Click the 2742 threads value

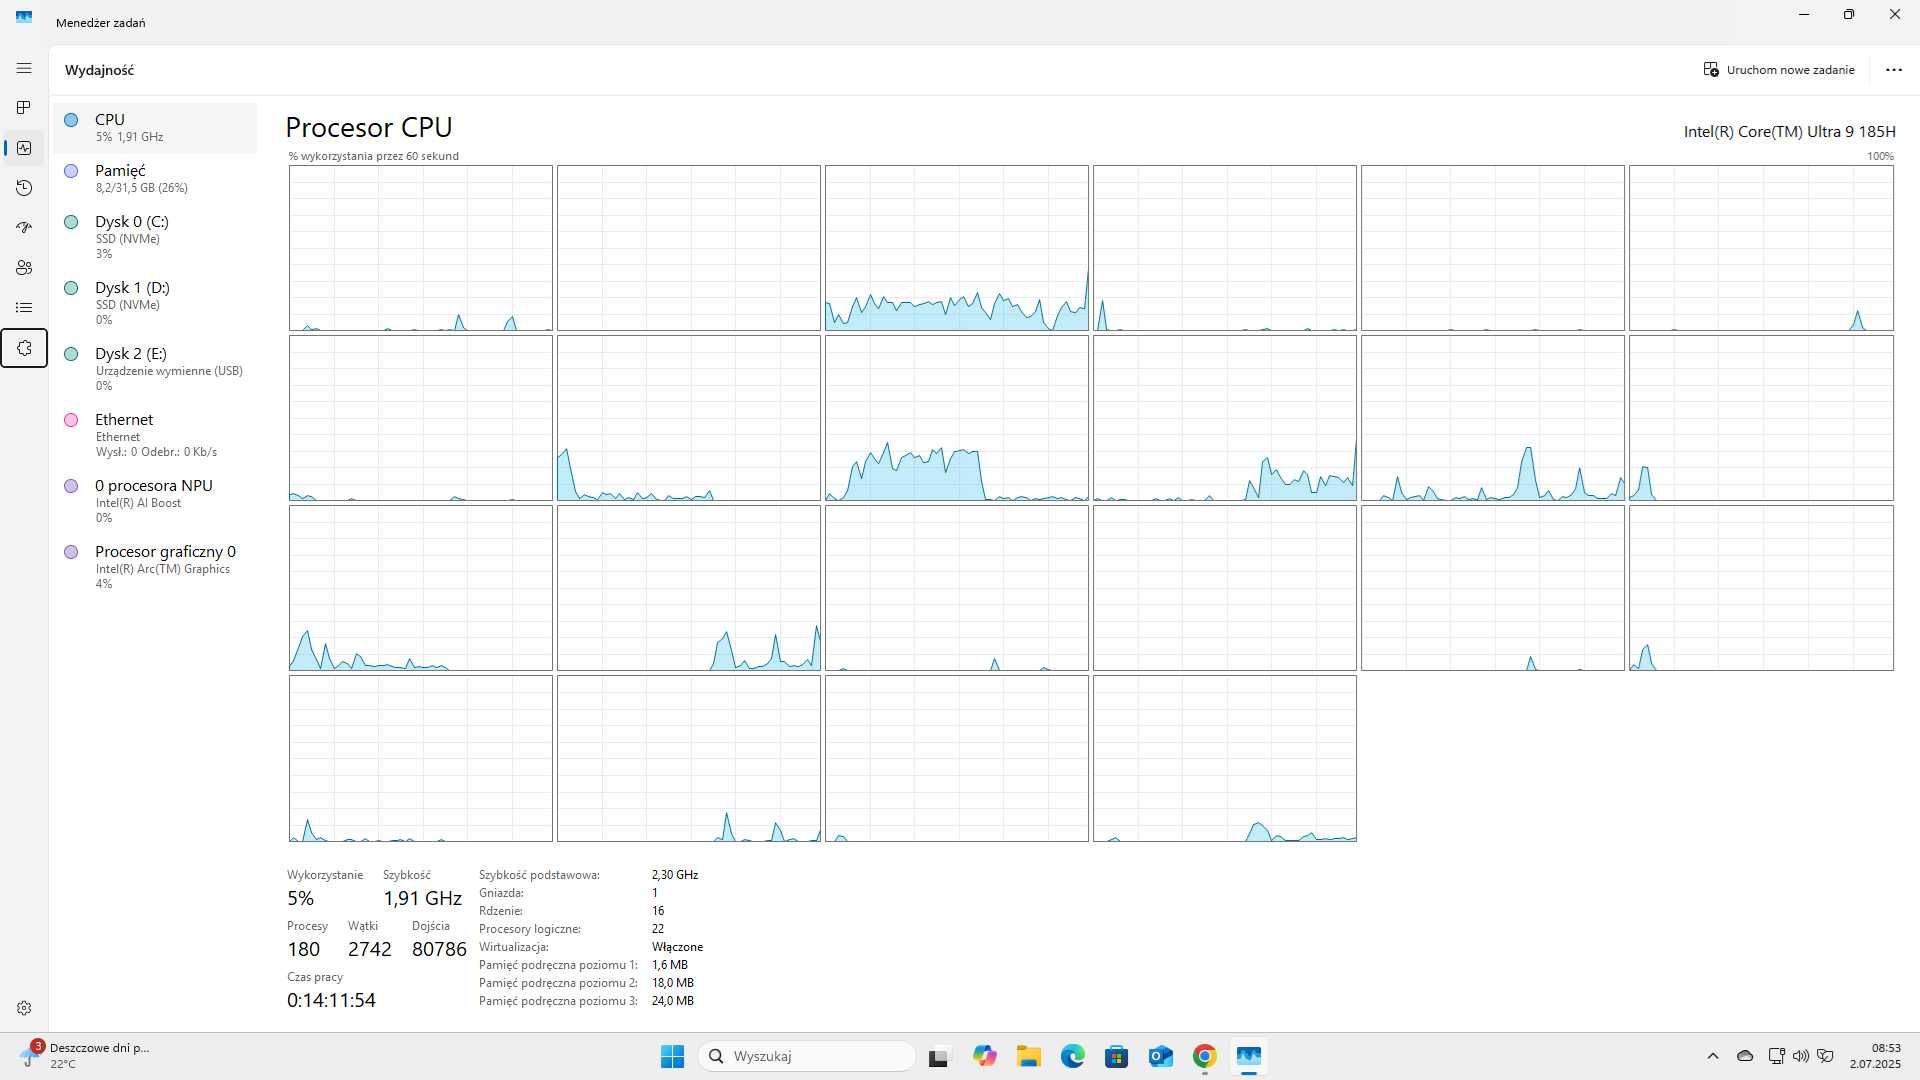369,949
